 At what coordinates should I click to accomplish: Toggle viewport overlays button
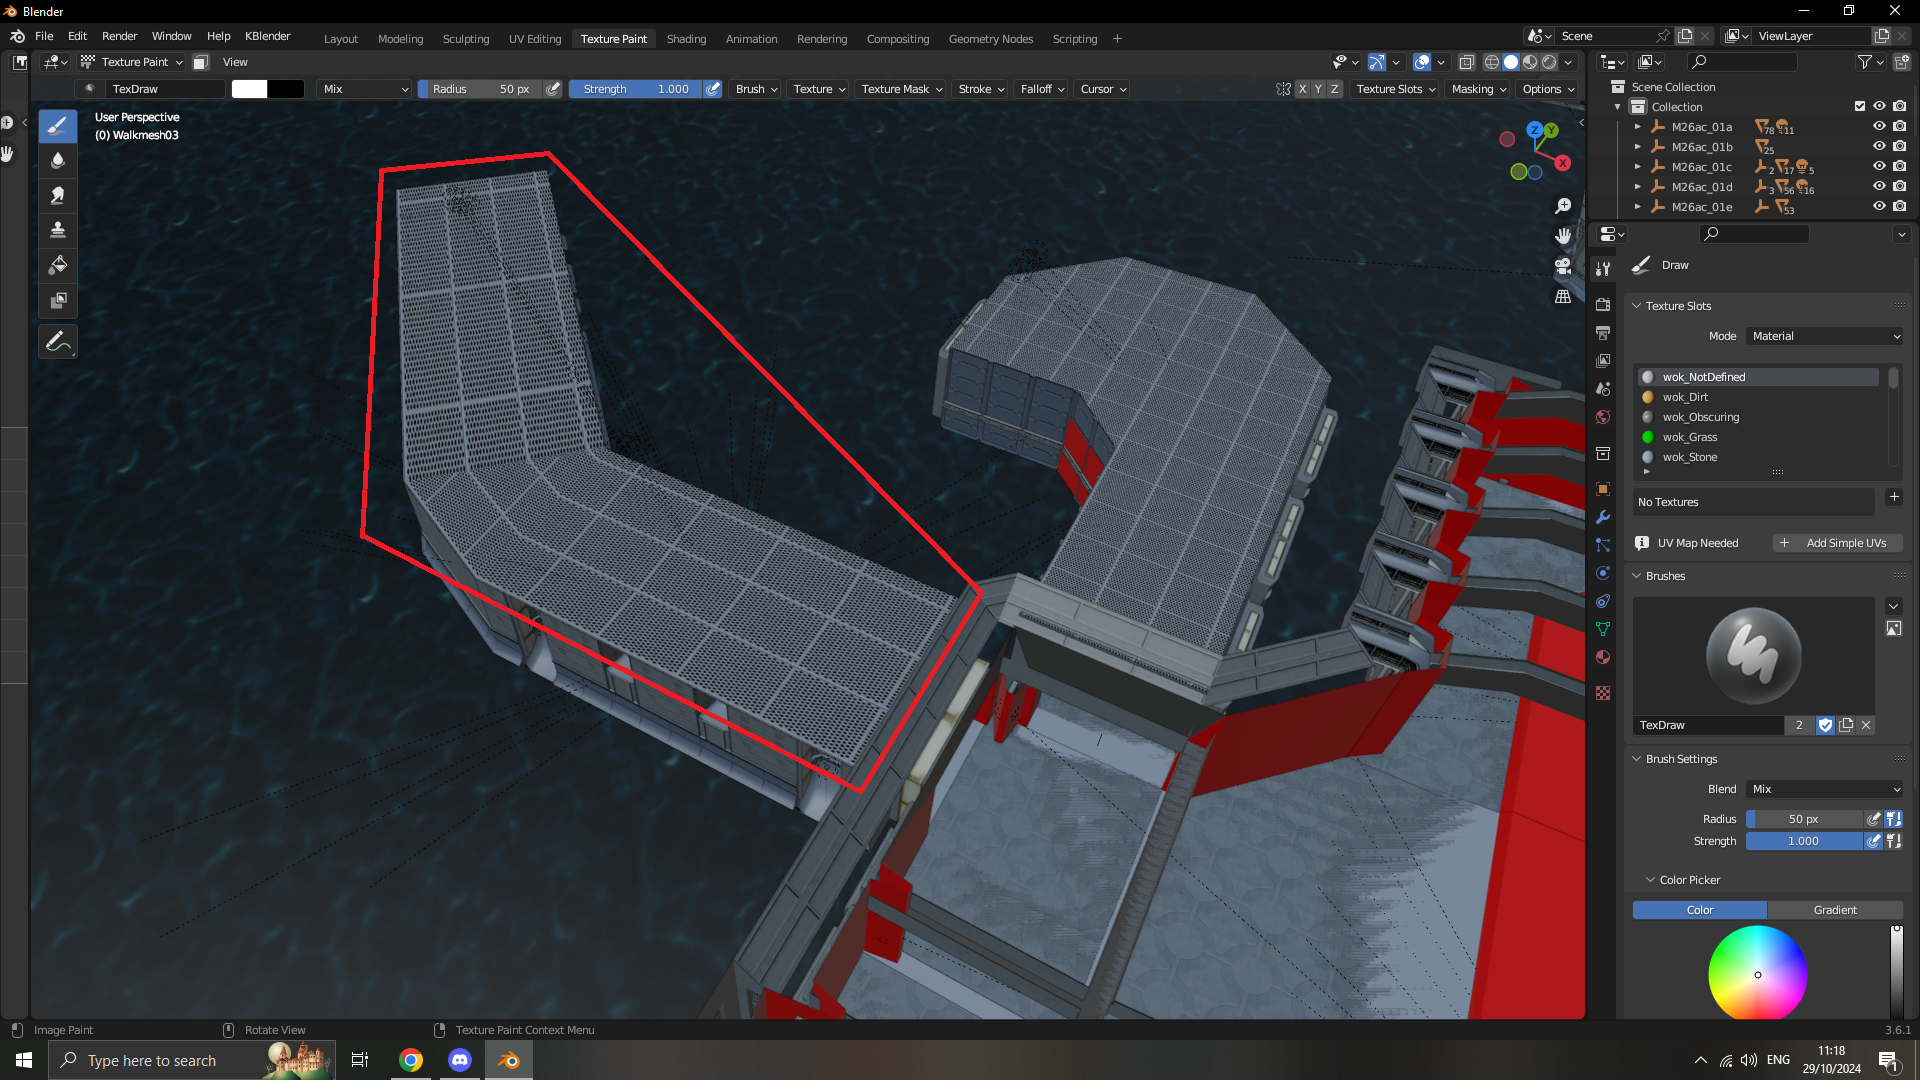(1422, 62)
